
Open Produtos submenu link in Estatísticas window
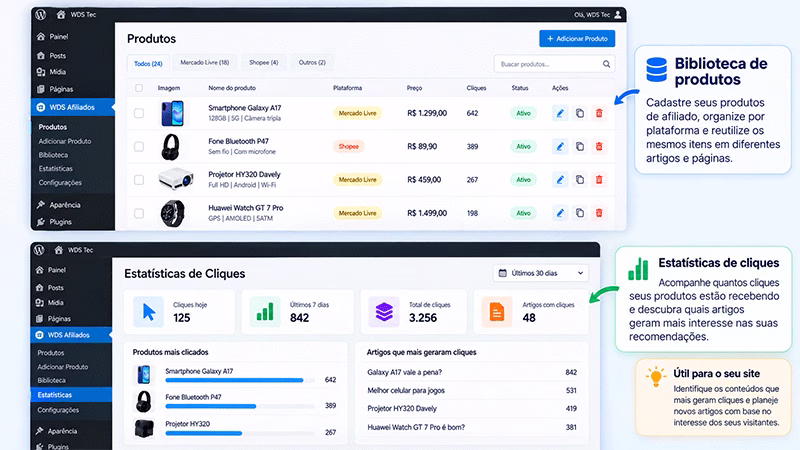coord(51,353)
